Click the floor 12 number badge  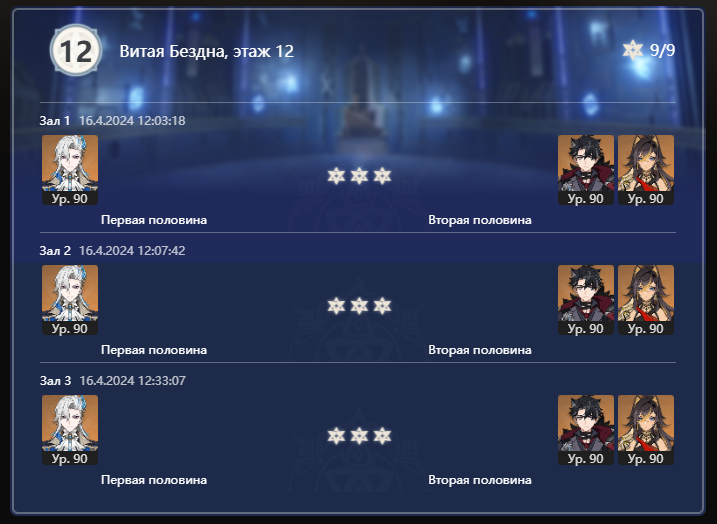(75, 50)
